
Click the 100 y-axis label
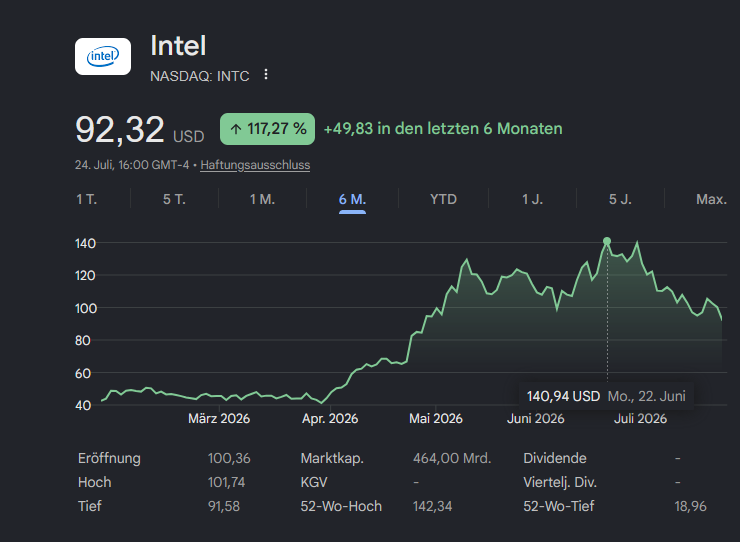point(85,309)
